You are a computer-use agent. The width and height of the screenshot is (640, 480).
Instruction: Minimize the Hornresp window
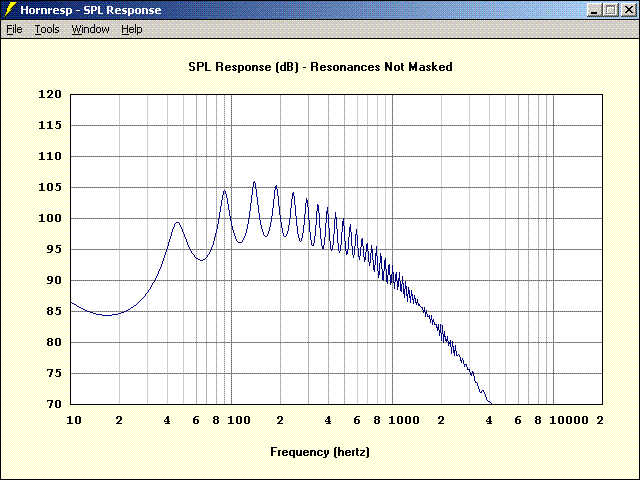(594, 10)
